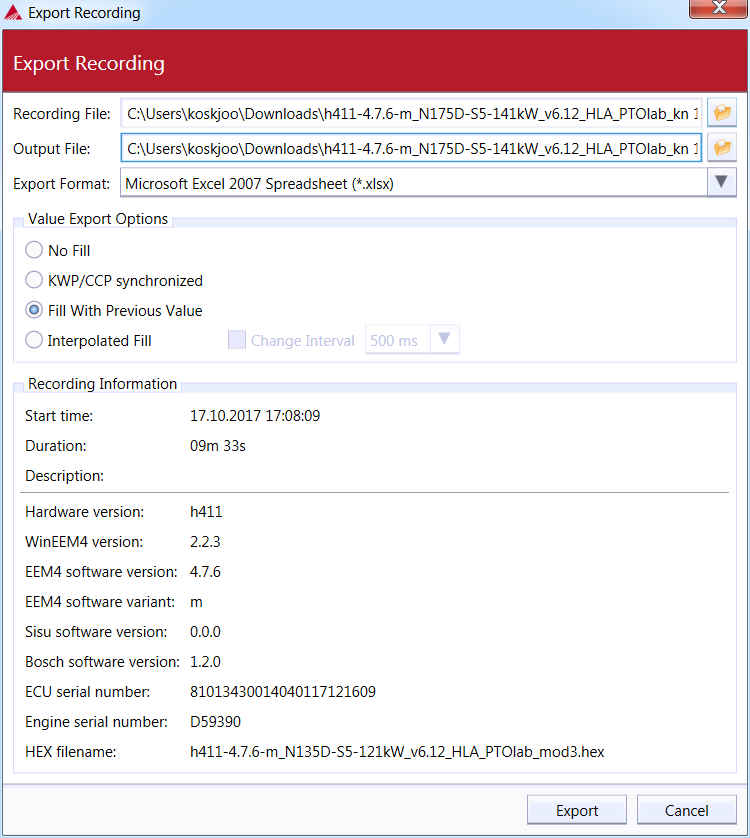Image resolution: width=750 pixels, height=838 pixels.
Task: Choose Fill With Previous Value option
Action: coord(34,310)
